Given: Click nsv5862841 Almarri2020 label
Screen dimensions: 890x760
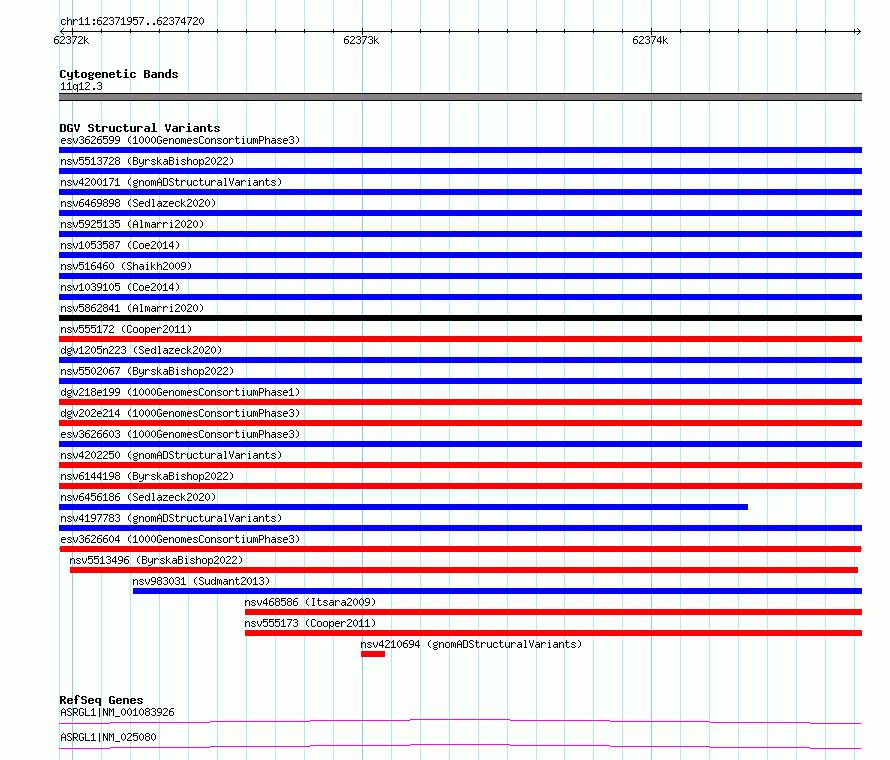Looking at the screenshot, I should [132, 308].
